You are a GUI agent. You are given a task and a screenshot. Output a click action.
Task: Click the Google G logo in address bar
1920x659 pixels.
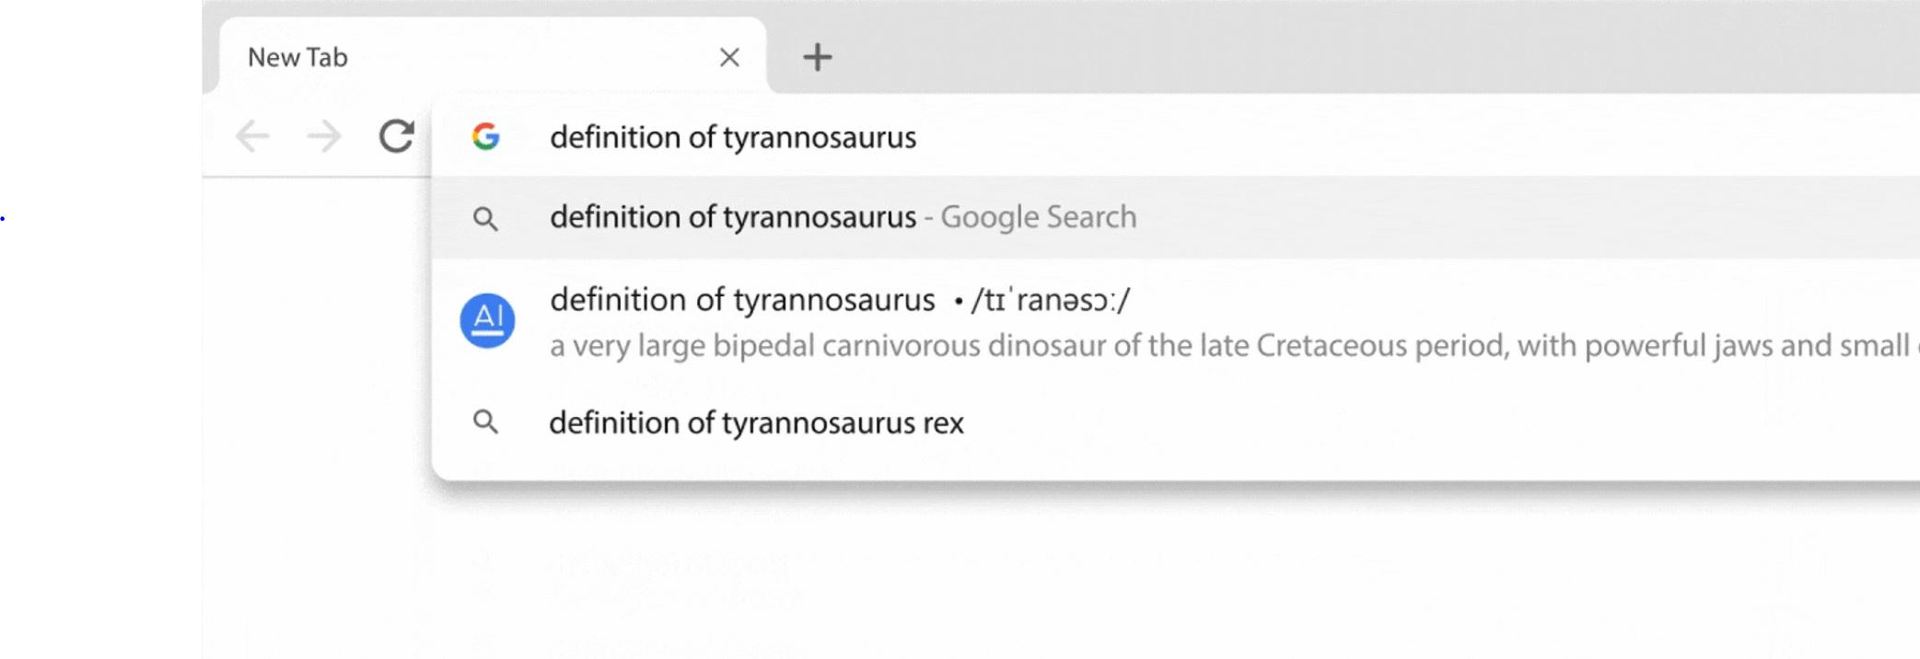tap(486, 136)
